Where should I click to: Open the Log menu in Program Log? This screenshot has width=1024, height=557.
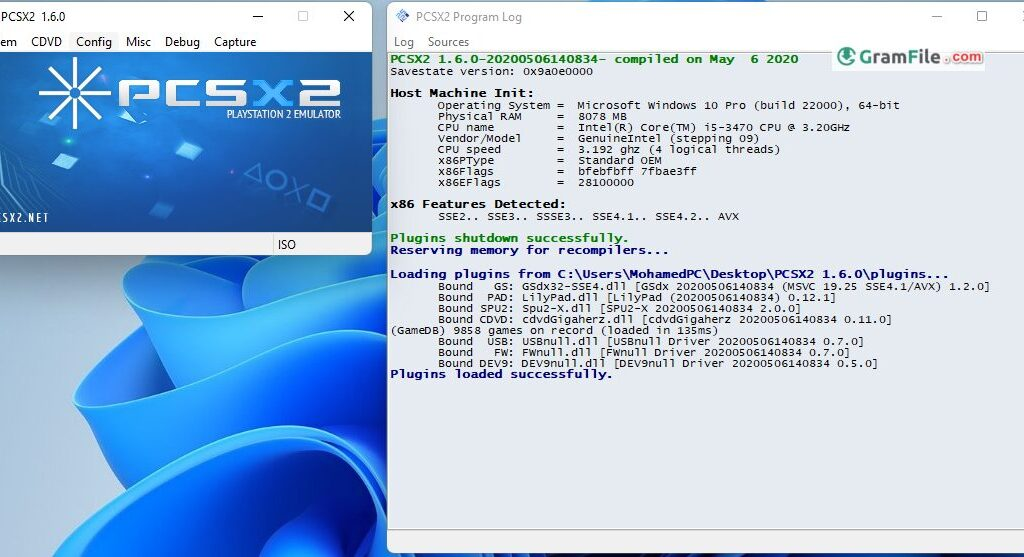click(404, 42)
